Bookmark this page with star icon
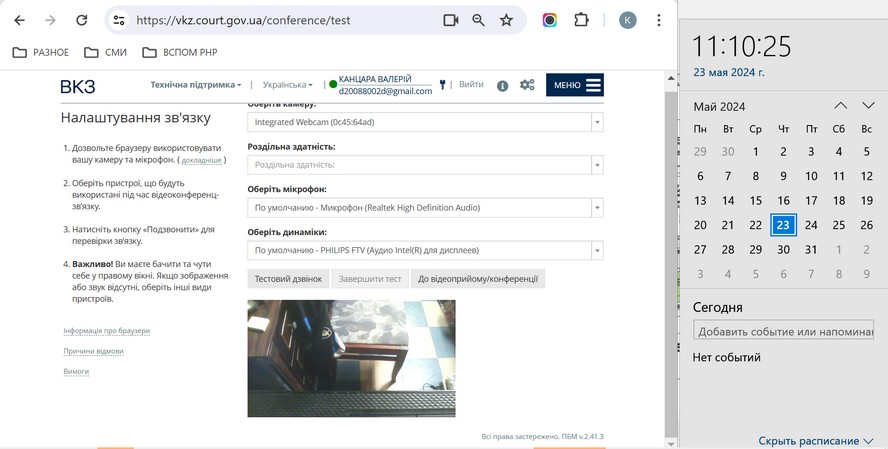 tap(506, 20)
